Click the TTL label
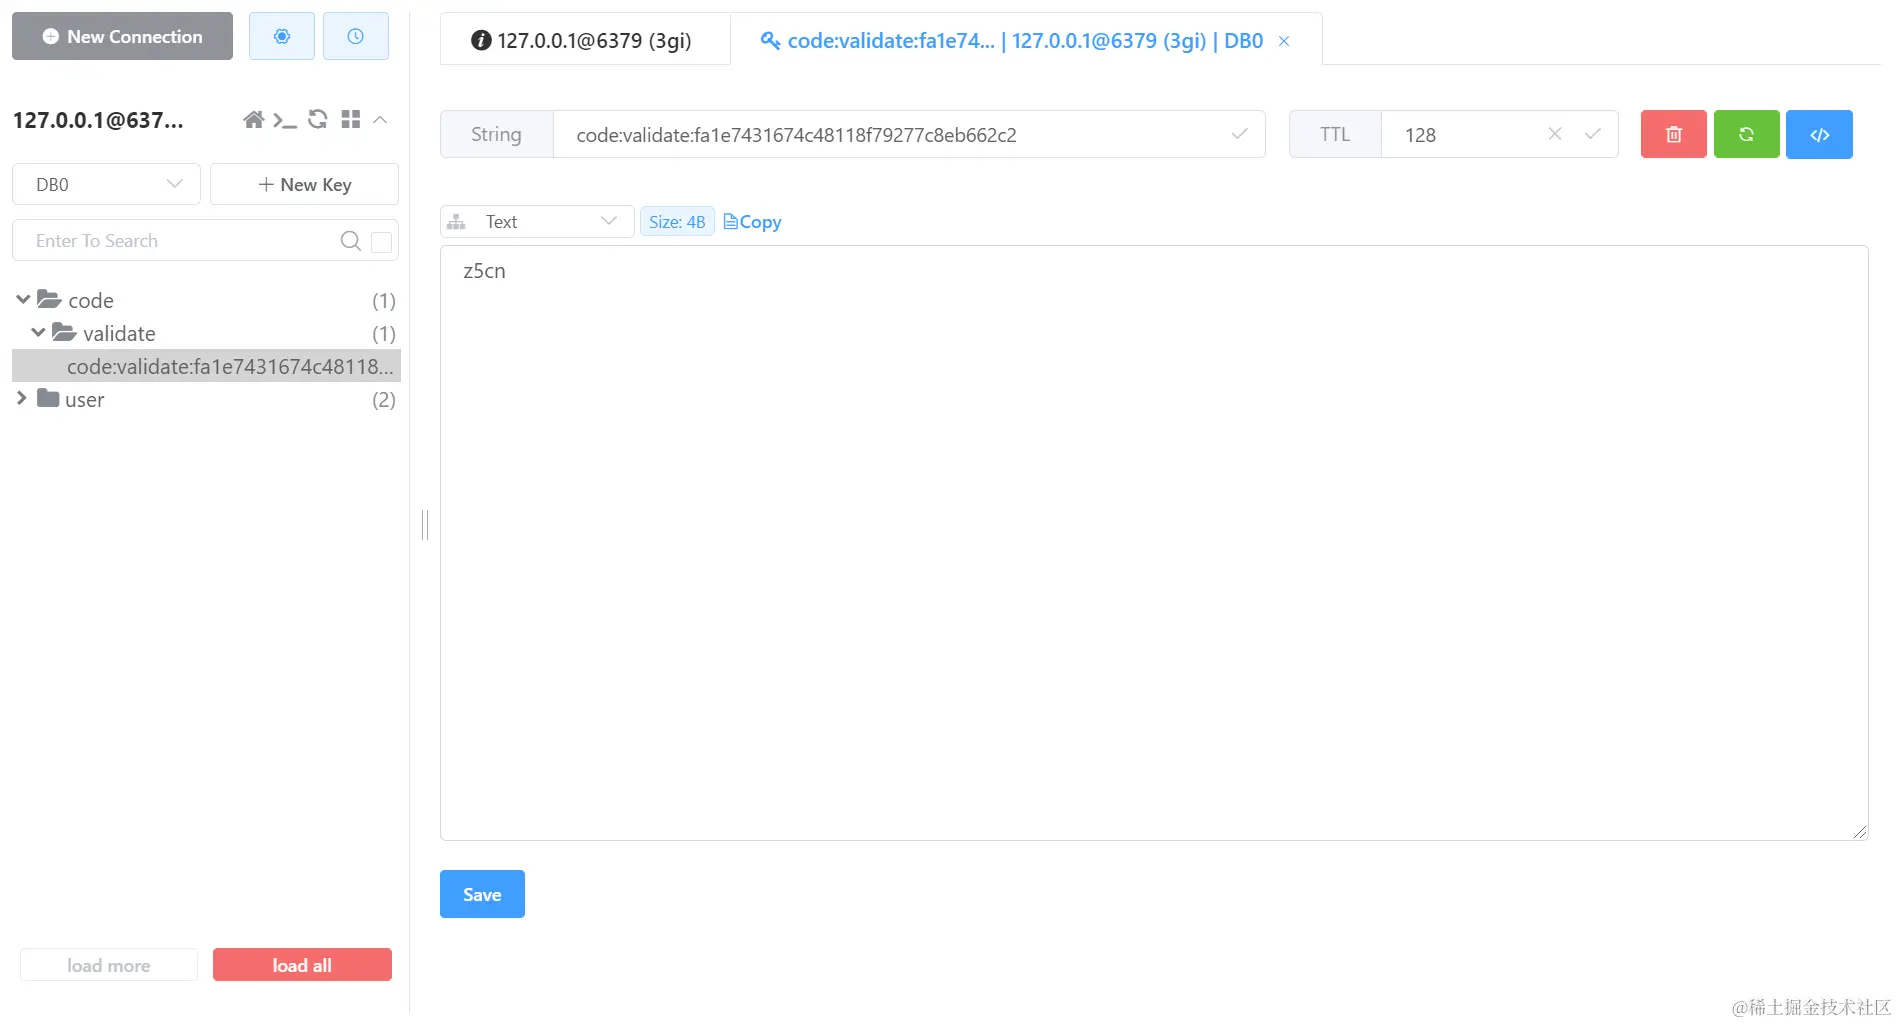This screenshot has height=1024, width=1898. (x=1335, y=134)
